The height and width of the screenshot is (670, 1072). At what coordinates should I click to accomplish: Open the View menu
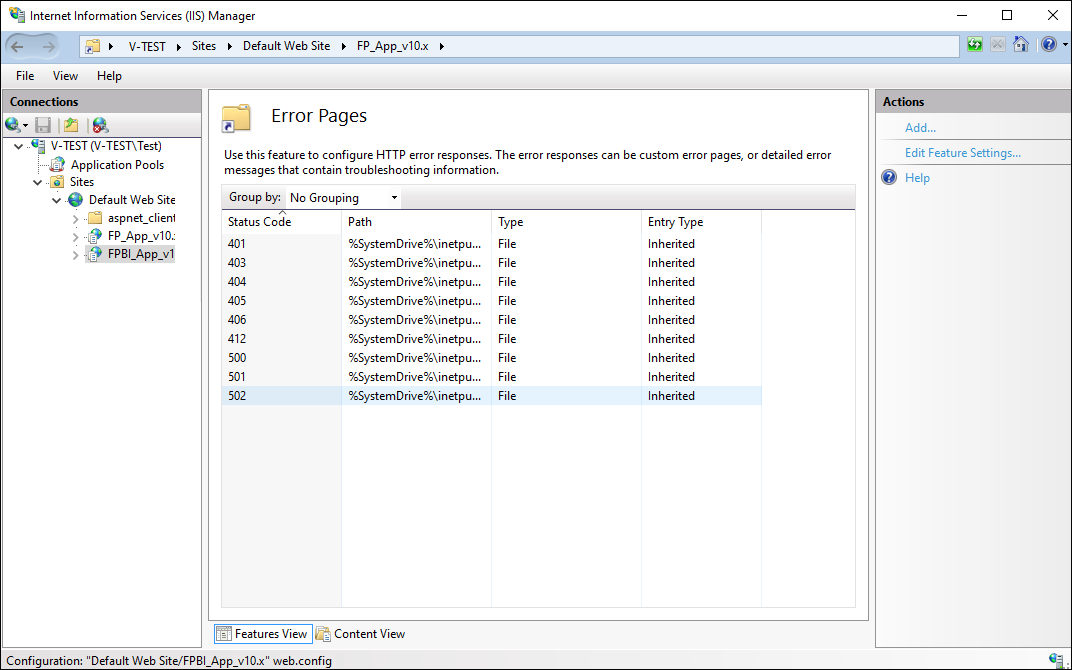pos(65,76)
